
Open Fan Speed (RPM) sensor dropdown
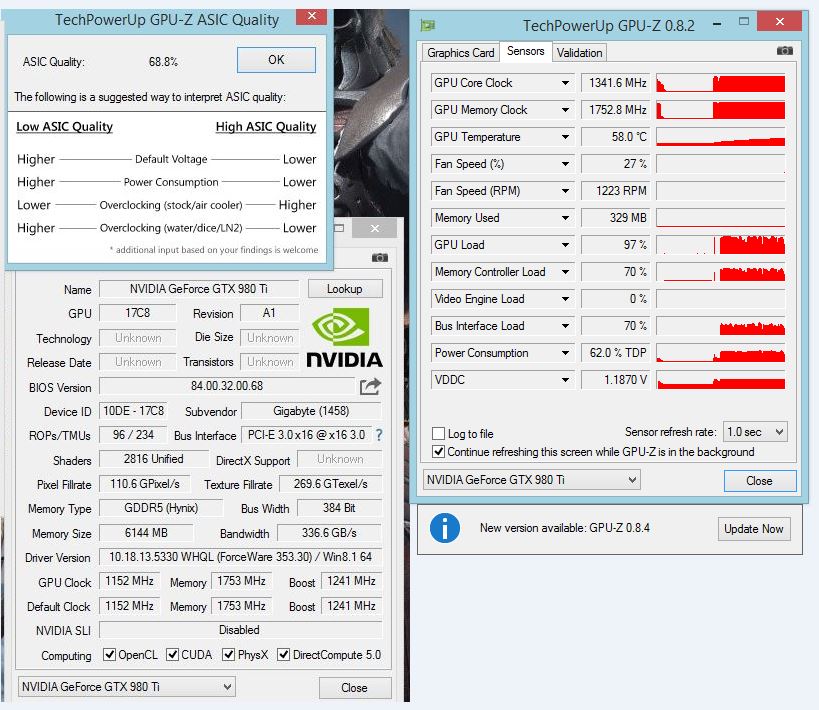tap(565, 191)
